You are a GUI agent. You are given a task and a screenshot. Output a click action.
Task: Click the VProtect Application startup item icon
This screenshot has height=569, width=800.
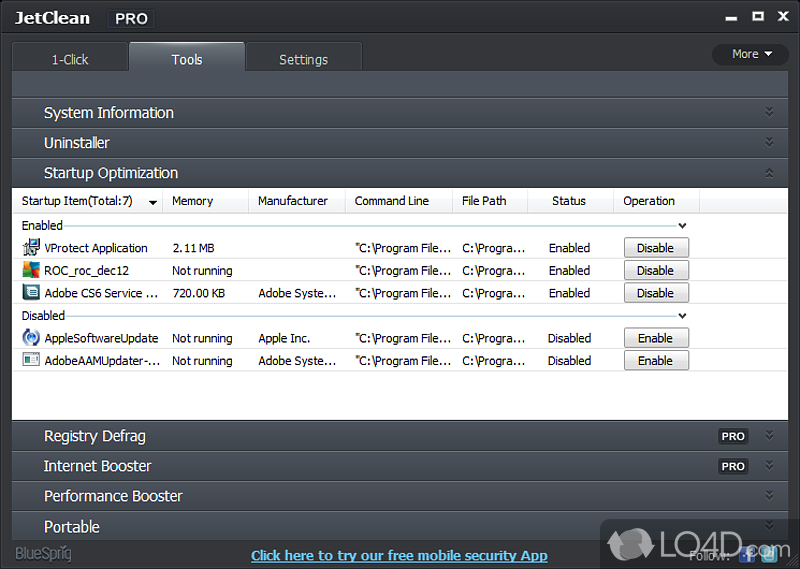[x=31, y=248]
